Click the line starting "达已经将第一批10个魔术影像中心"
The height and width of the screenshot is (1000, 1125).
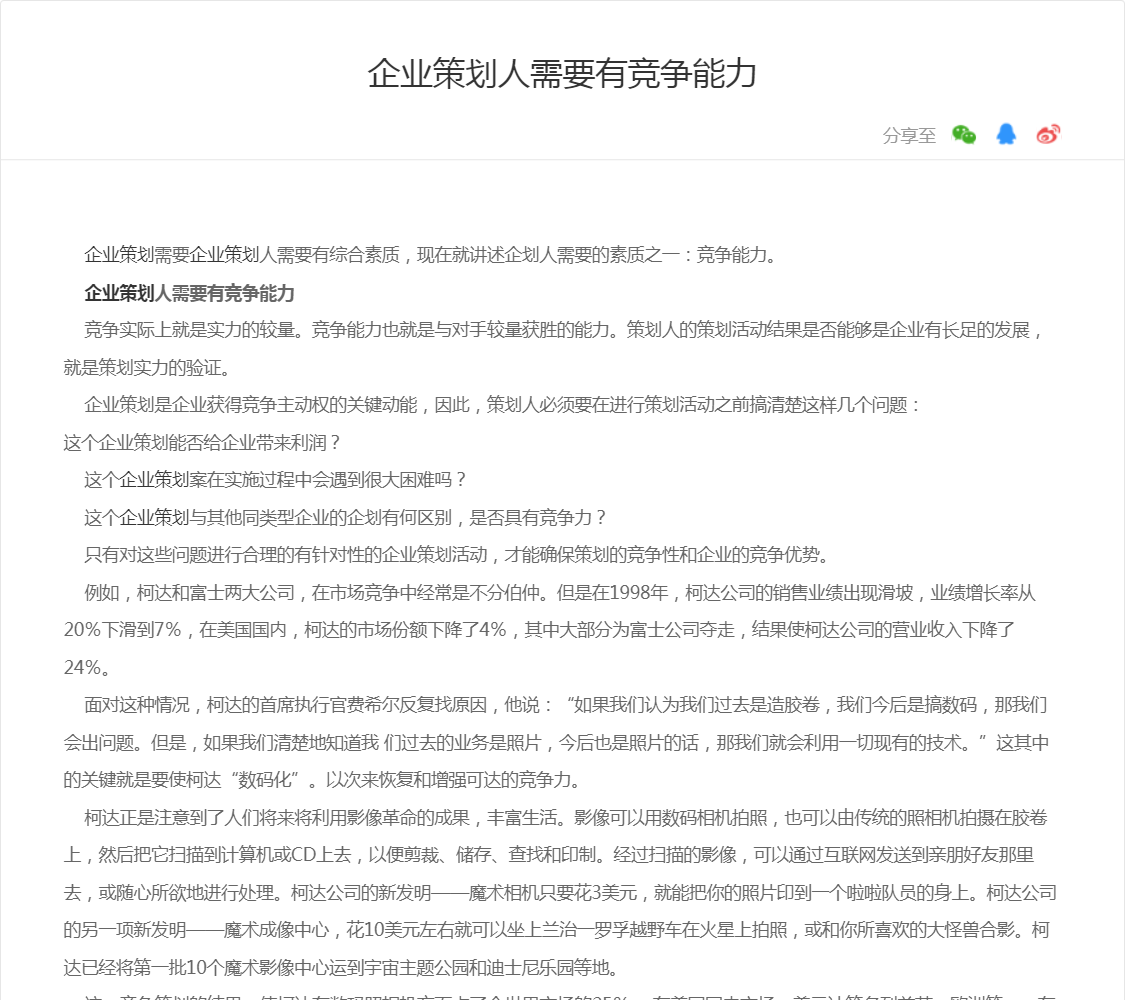[x=341, y=967]
